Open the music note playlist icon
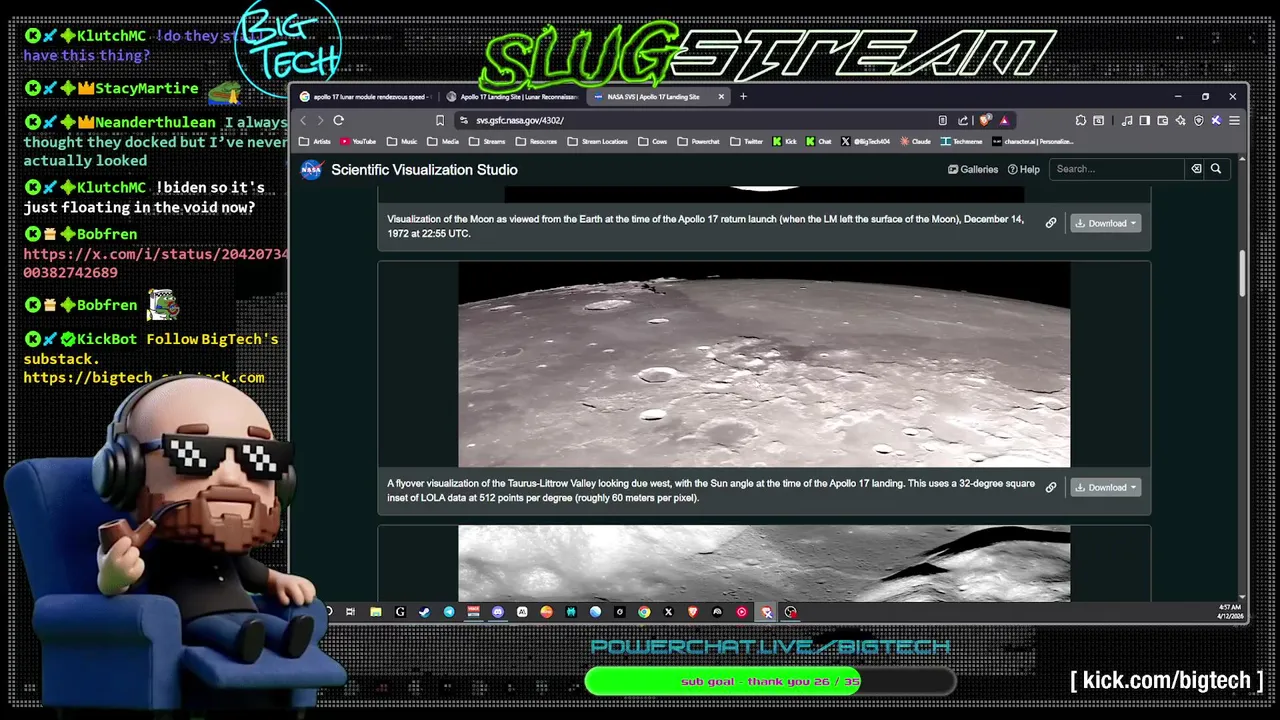Viewport: 1280px width, 720px height. 1127,120
